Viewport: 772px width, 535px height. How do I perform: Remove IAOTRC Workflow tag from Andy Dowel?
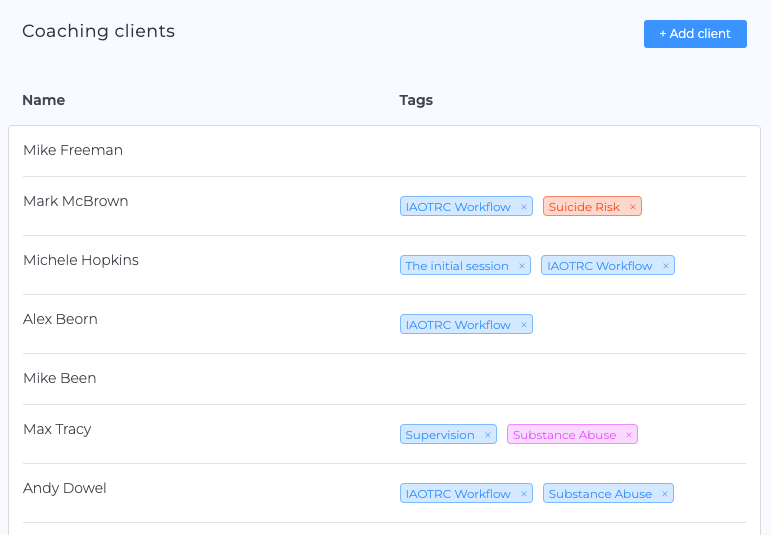pos(524,494)
